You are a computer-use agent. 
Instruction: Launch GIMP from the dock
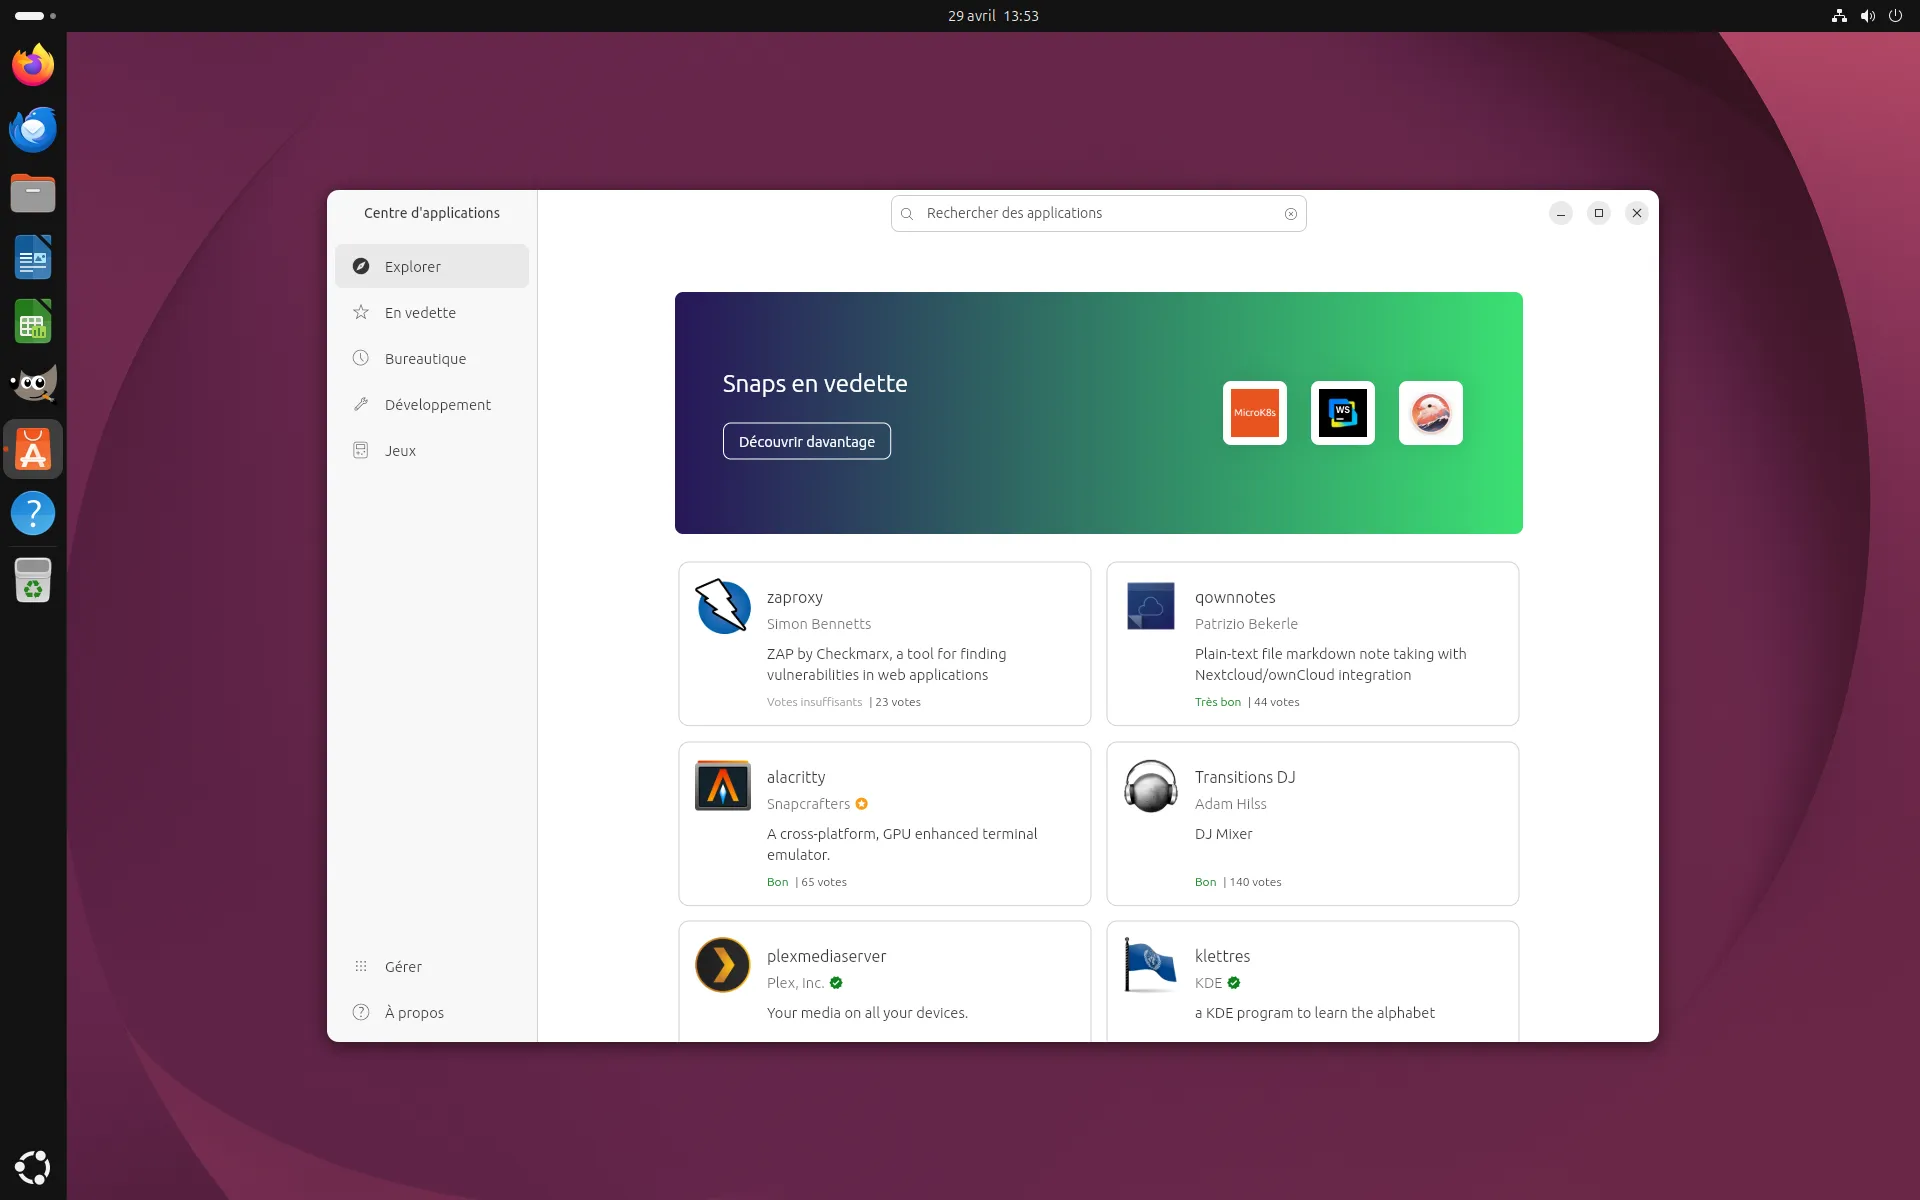tap(33, 385)
